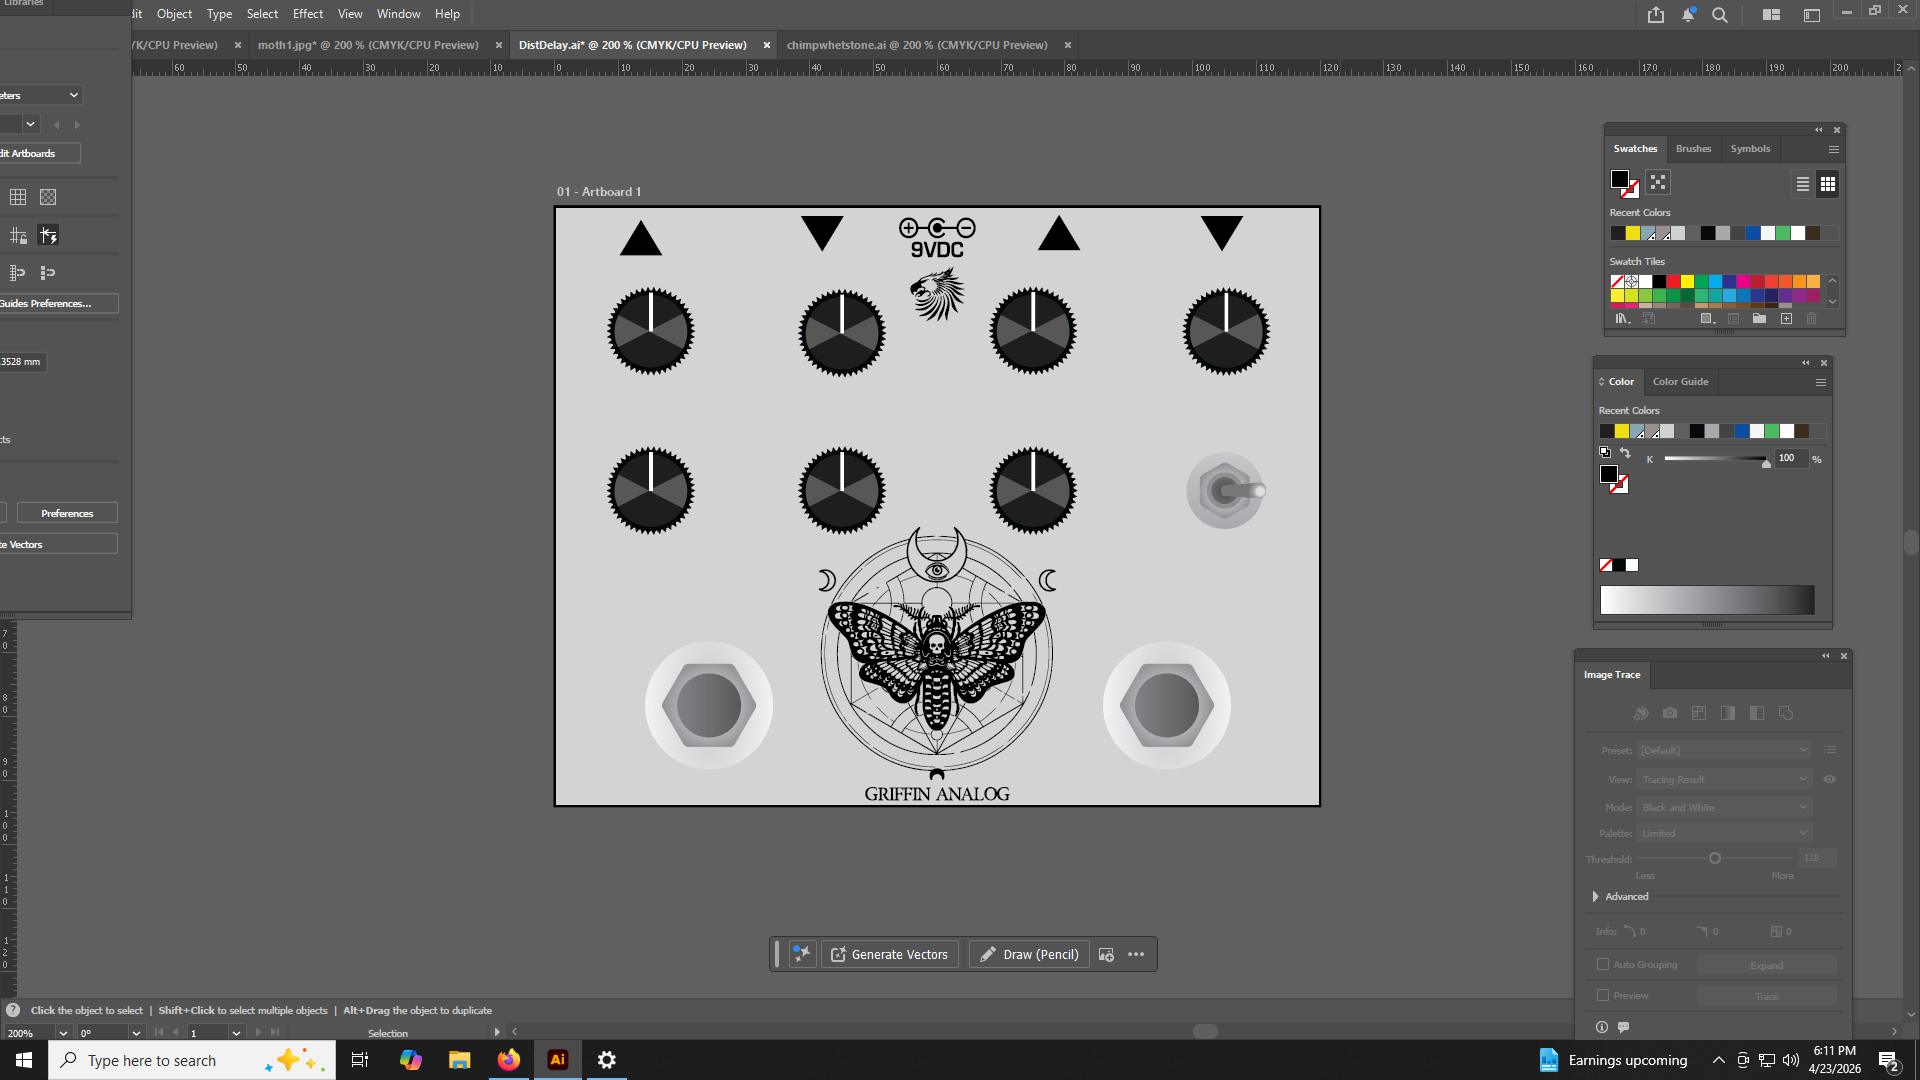Viewport: 1920px width, 1080px height.
Task: Click the Draw (Pencil) button
Action: (1029, 955)
